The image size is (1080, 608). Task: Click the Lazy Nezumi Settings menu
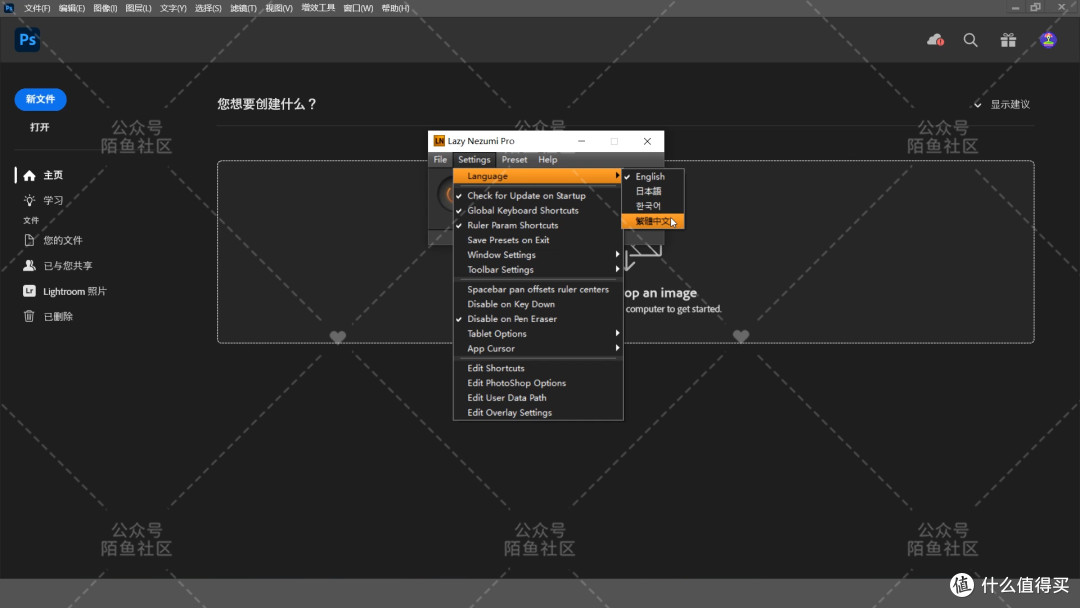click(474, 160)
